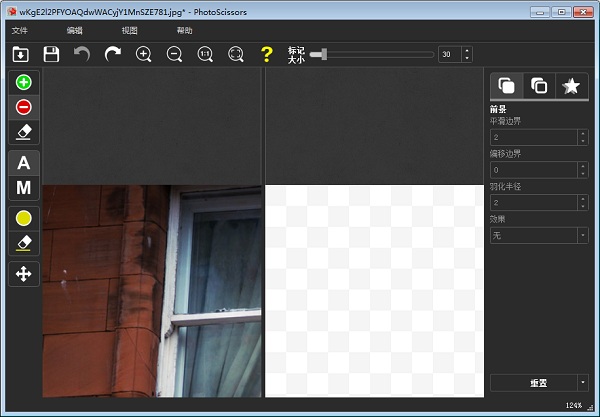Open the 帮助 menu
Viewport: 600px width, 417px height.
[184, 31]
